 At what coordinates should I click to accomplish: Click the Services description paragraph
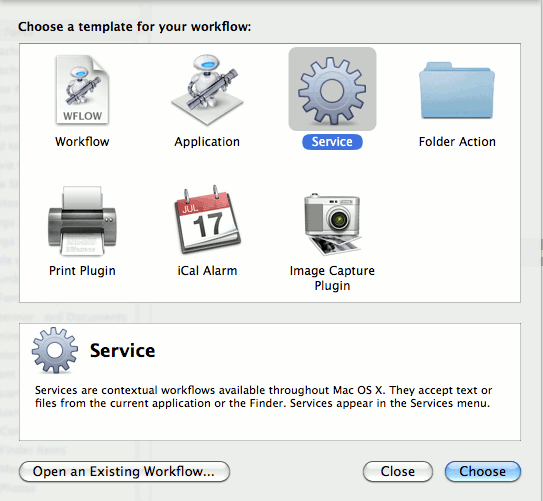(x=263, y=397)
